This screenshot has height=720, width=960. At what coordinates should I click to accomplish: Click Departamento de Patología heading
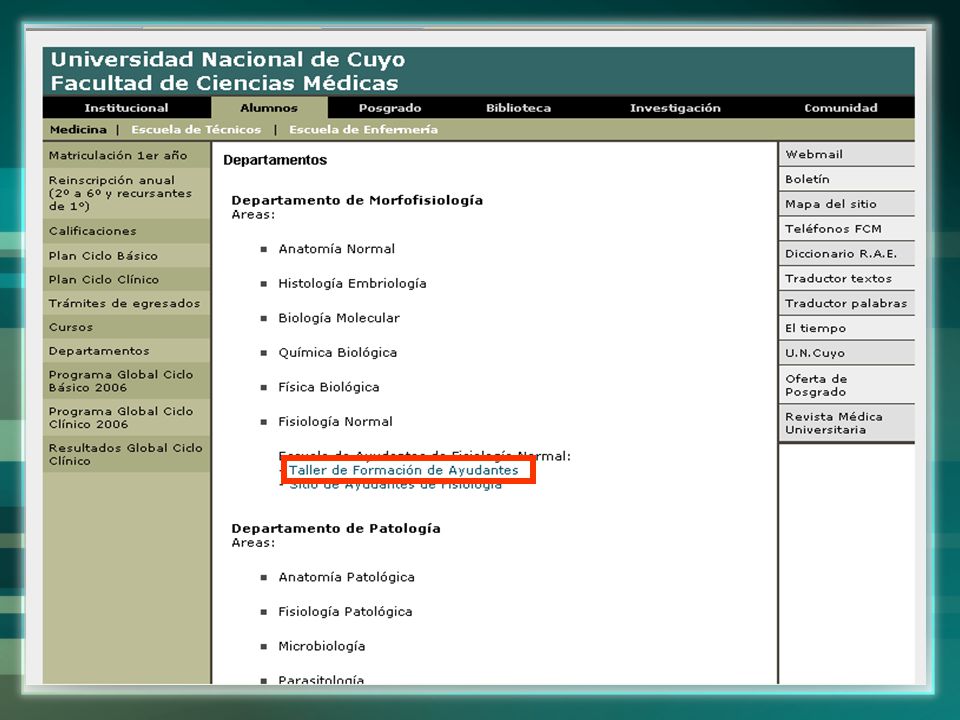(336, 528)
